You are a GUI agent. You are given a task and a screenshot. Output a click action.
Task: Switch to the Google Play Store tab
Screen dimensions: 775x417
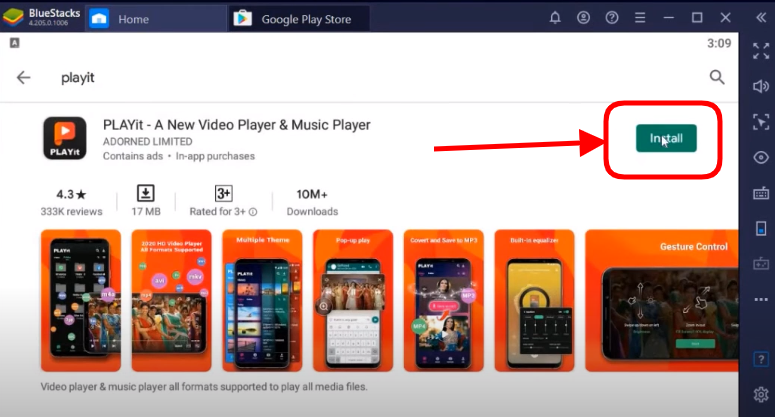click(x=299, y=19)
